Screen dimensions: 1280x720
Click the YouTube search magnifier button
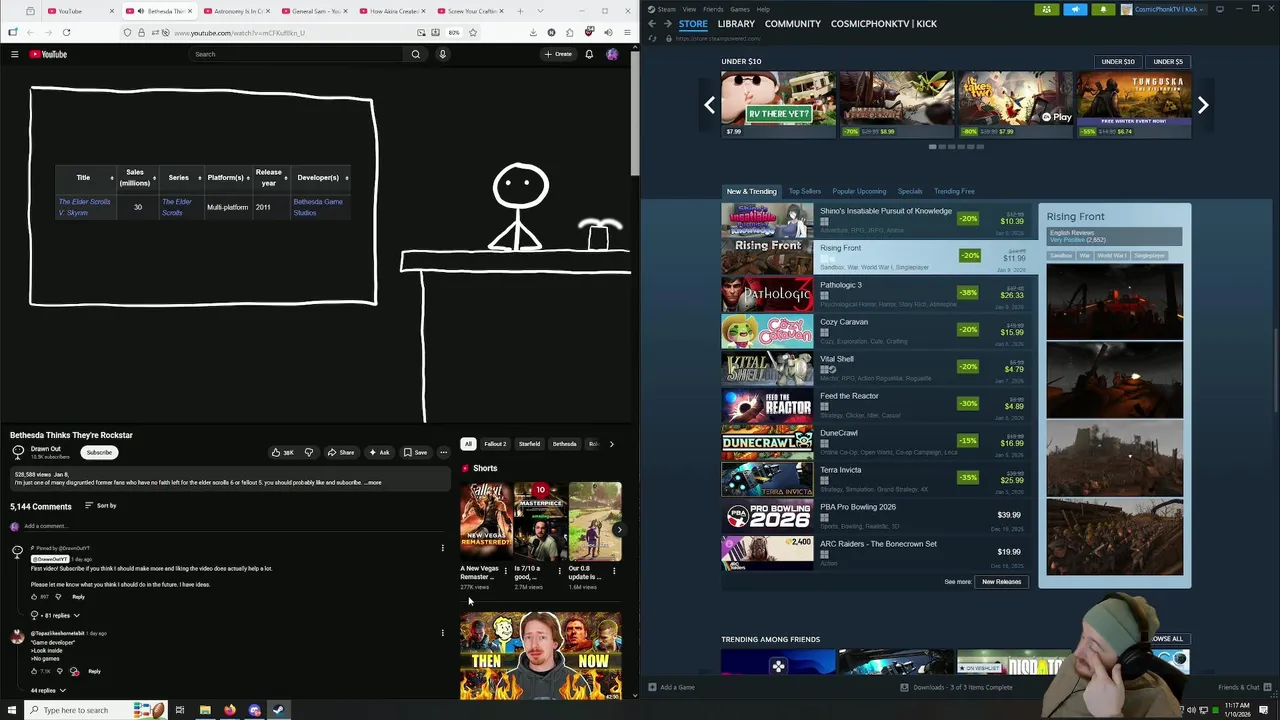pyautogui.click(x=416, y=54)
